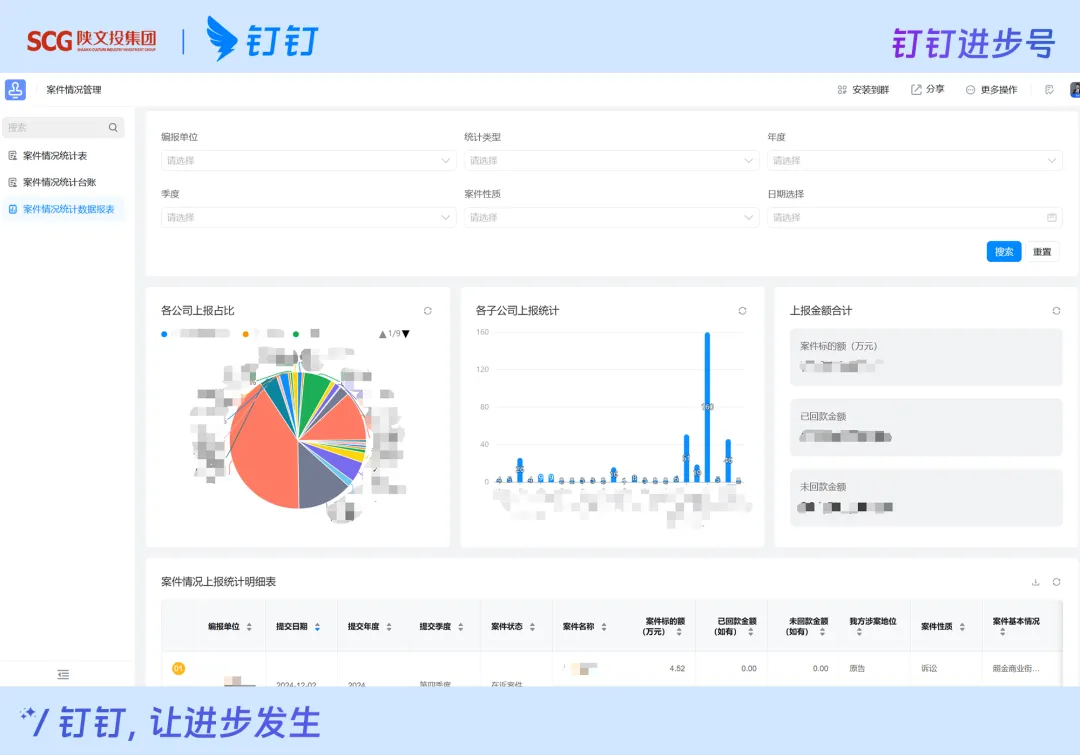1080x755 pixels.
Task: Toggle the blue legend series dot
Action: tap(164, 334)
